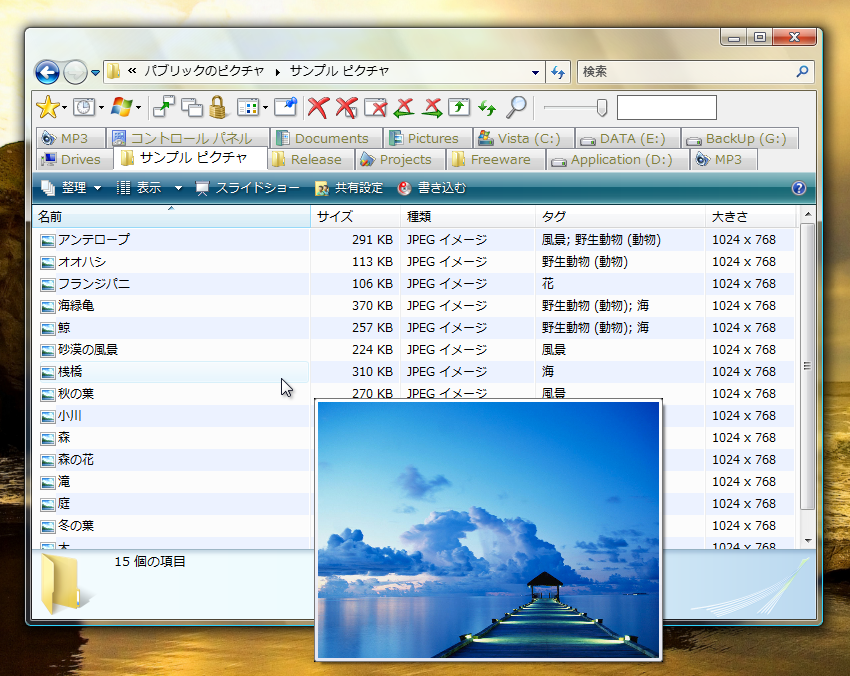Screen dimensions: 850x676
Task: Sort by the 名前 column header
Action: pyautogui.click(x=171, y=216)
